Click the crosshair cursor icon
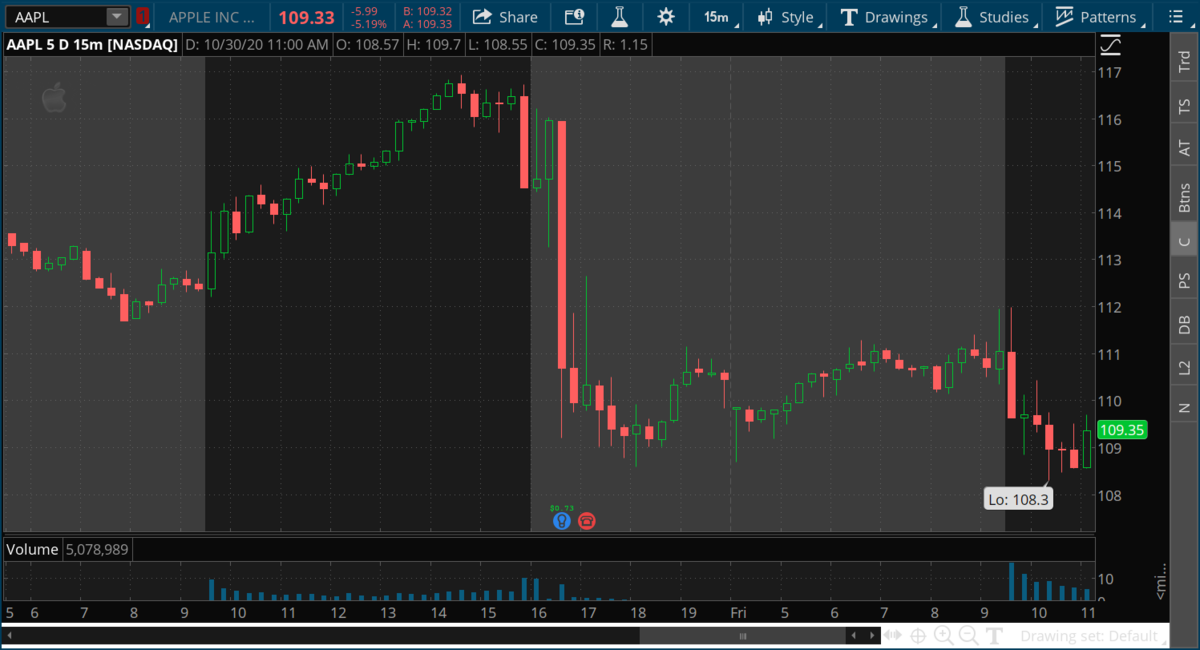The image size is (1200, 650). pyautogui.click(x=919, y=636)
